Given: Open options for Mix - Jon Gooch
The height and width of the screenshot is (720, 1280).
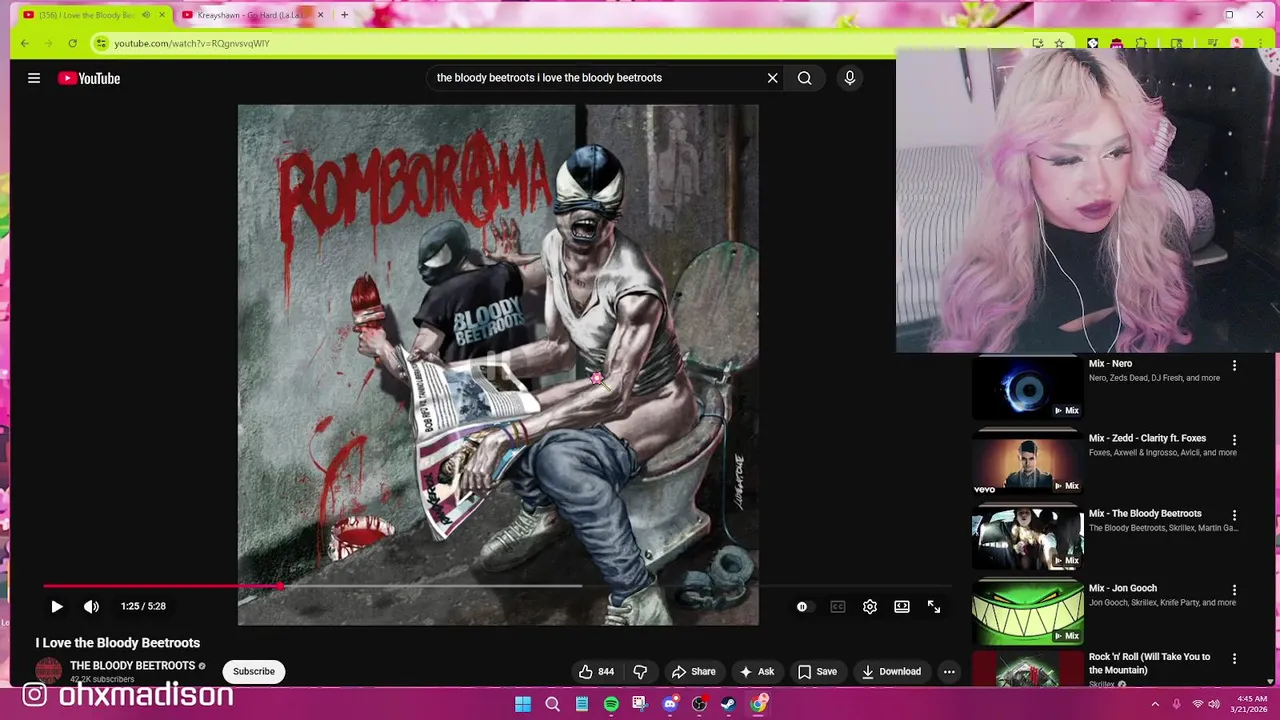Looking at the screenshot, I should pos(1234,590).
